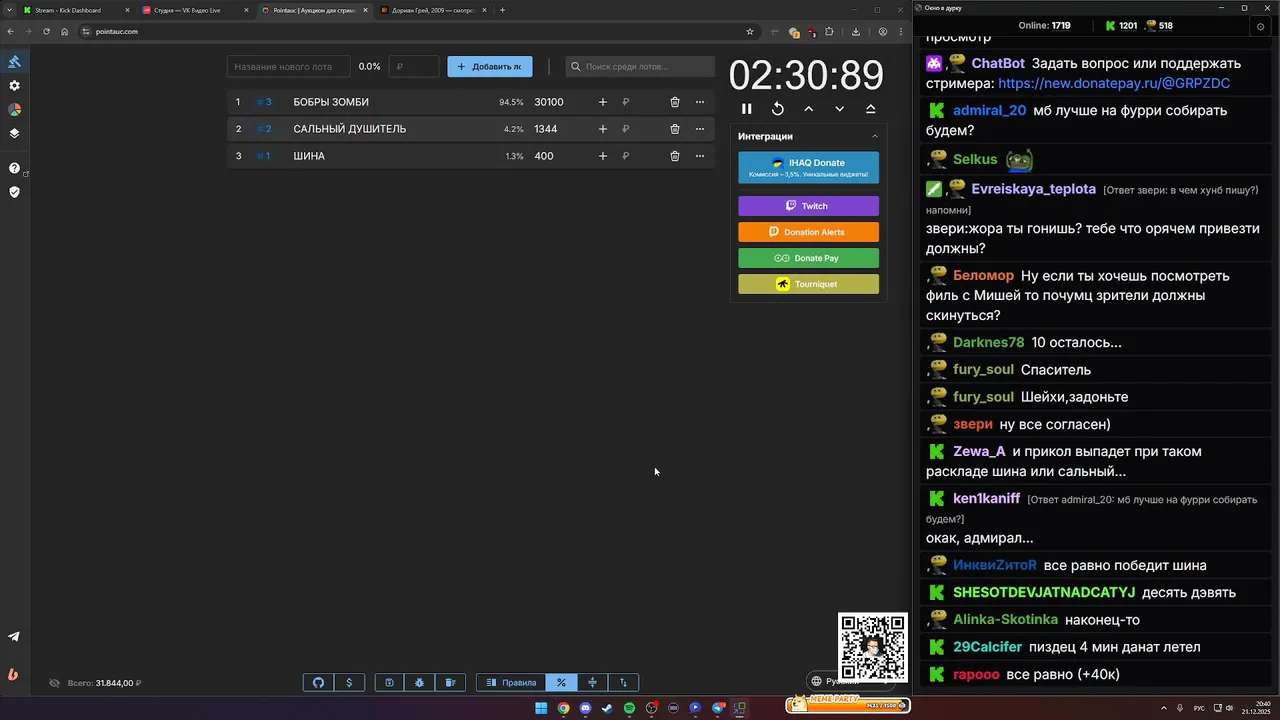Reload the pointauc.com page
This screenshot has width=1280, height=720.
(46, 31)
